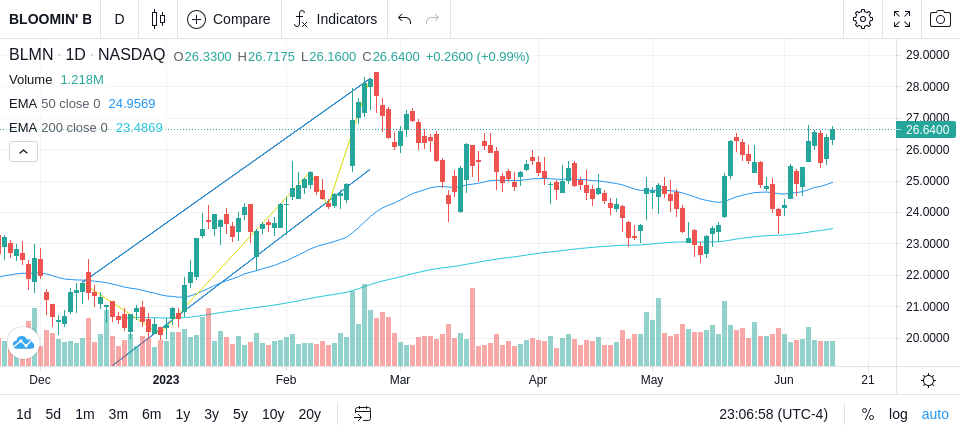Image resolution: width=960 pixels, height=433 pixels.
Task: Open the BLOOMIN' B symbol search
Action: tap(50, 19)
